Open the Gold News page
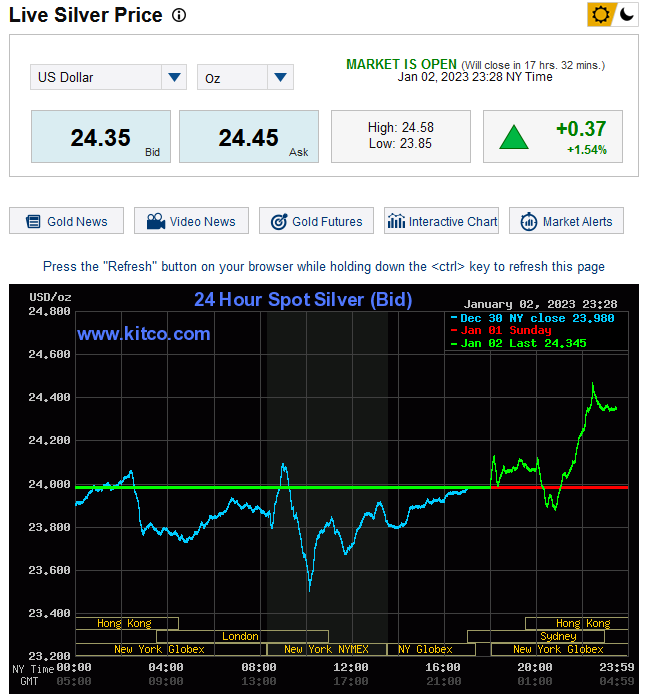649x697 pixels. (x=67, y=221)
